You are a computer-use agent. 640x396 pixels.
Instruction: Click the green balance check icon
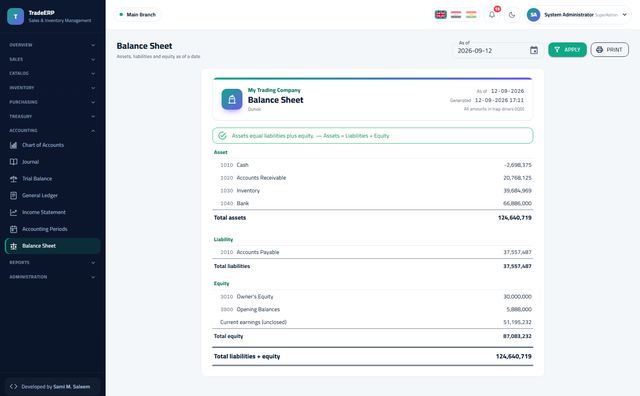coord(222,136)
